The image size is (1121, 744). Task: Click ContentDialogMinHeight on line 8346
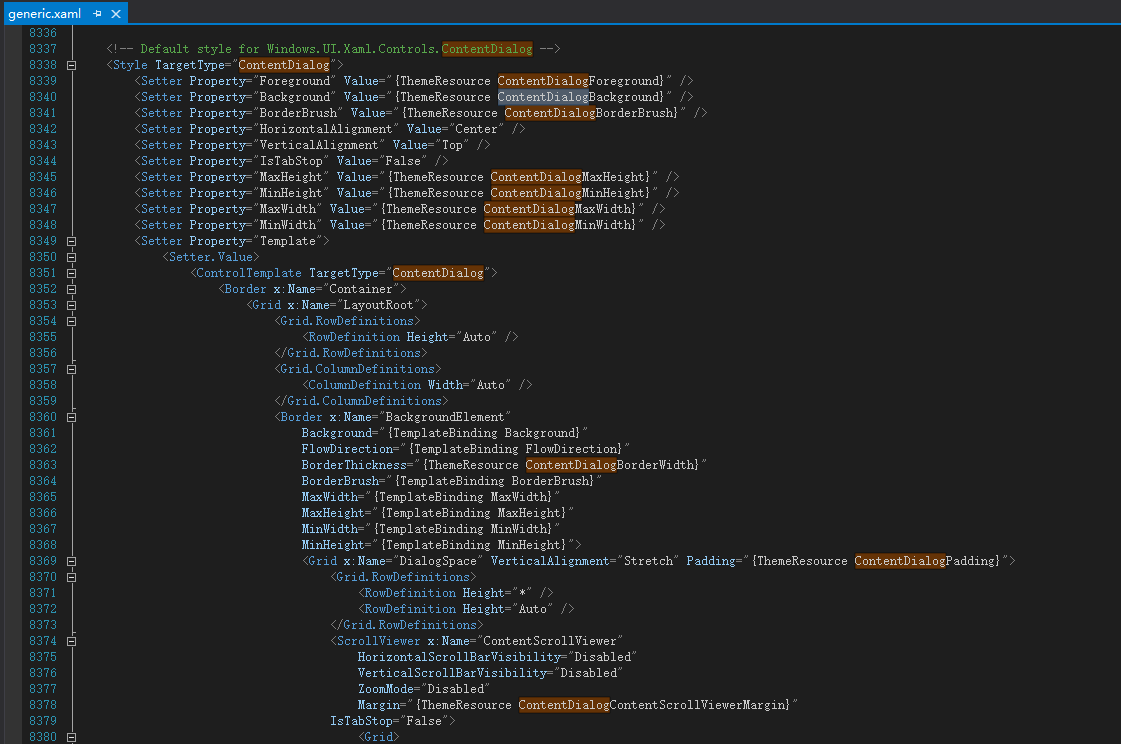click(570, 193)
